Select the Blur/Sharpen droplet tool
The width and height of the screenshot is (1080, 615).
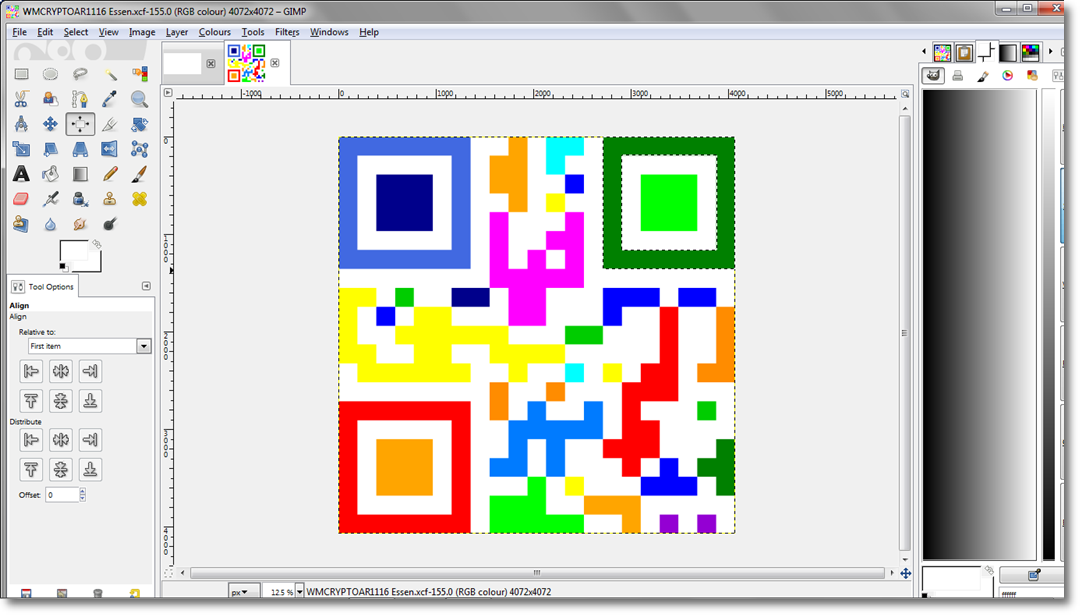(50, 224)
